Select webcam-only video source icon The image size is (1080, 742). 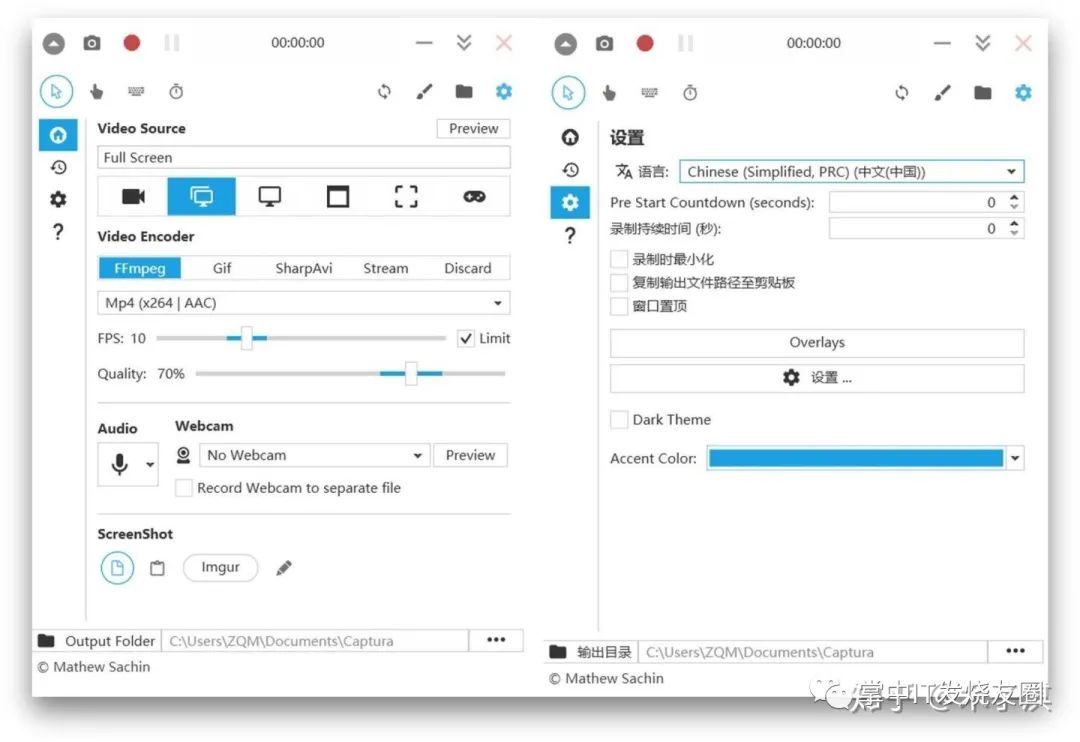point(133,196)
